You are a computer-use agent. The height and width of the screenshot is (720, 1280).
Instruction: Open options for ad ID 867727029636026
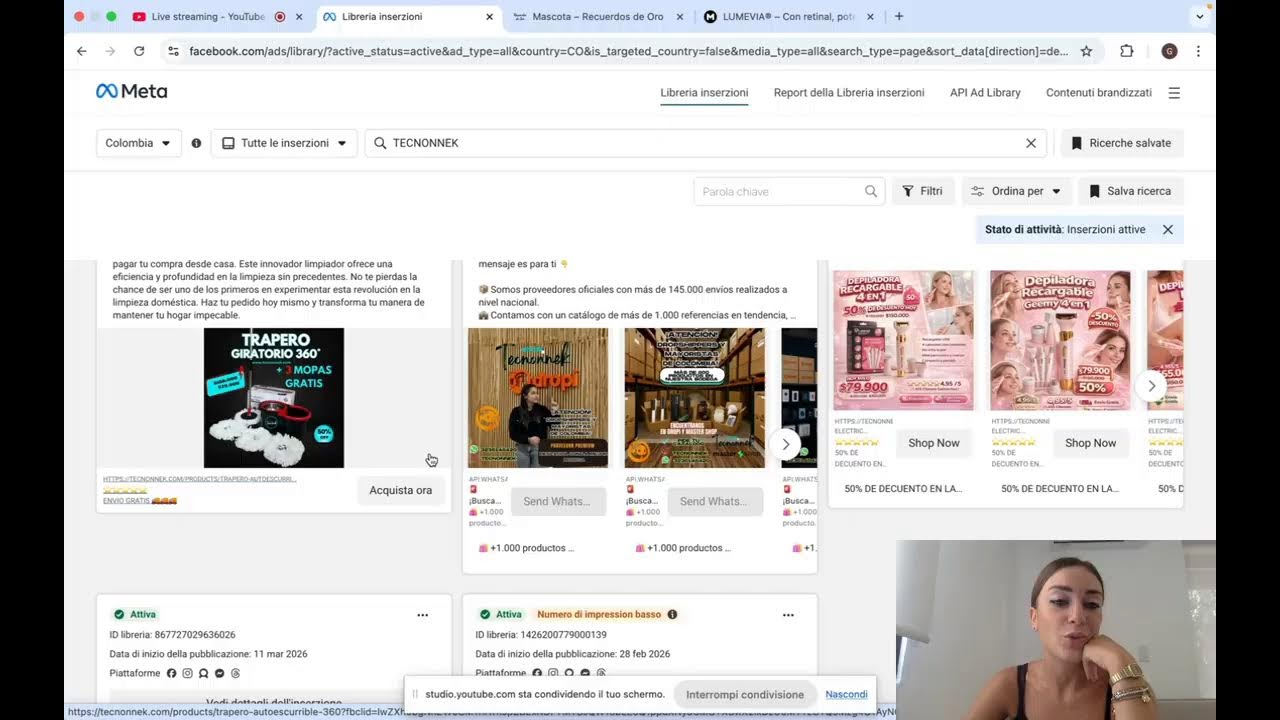(423, 615)
